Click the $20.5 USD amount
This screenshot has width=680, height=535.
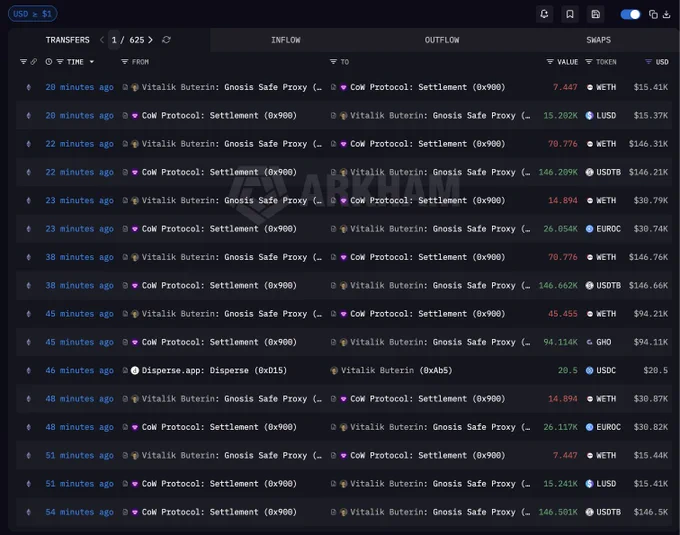[656, 370]
